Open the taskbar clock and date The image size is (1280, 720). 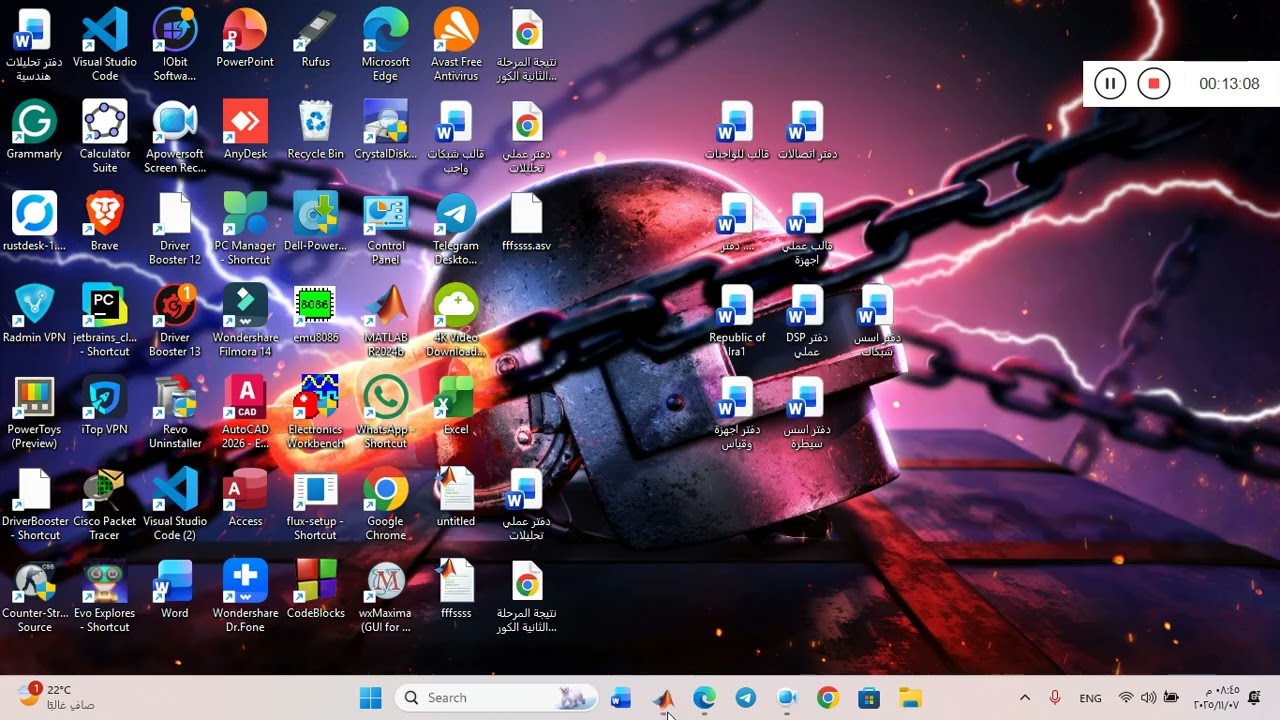[1215, 697]
